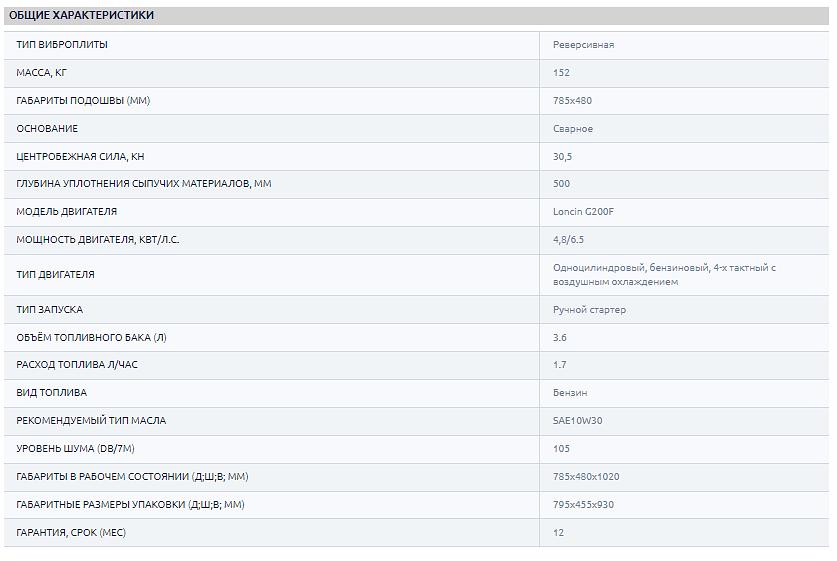
Task: Select the «Объём топливного бака (л)» label
Action: point(91,338)
